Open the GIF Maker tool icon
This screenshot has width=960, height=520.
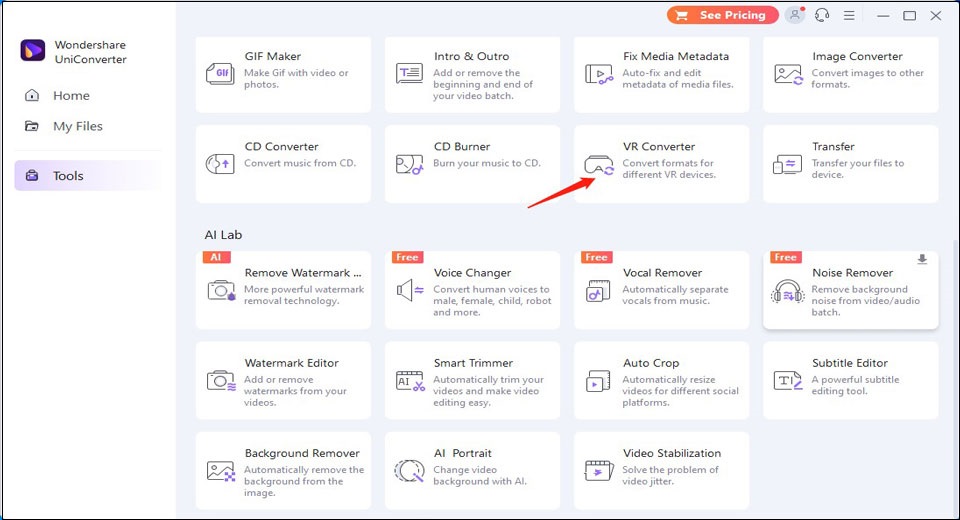[x=220, y=74]
